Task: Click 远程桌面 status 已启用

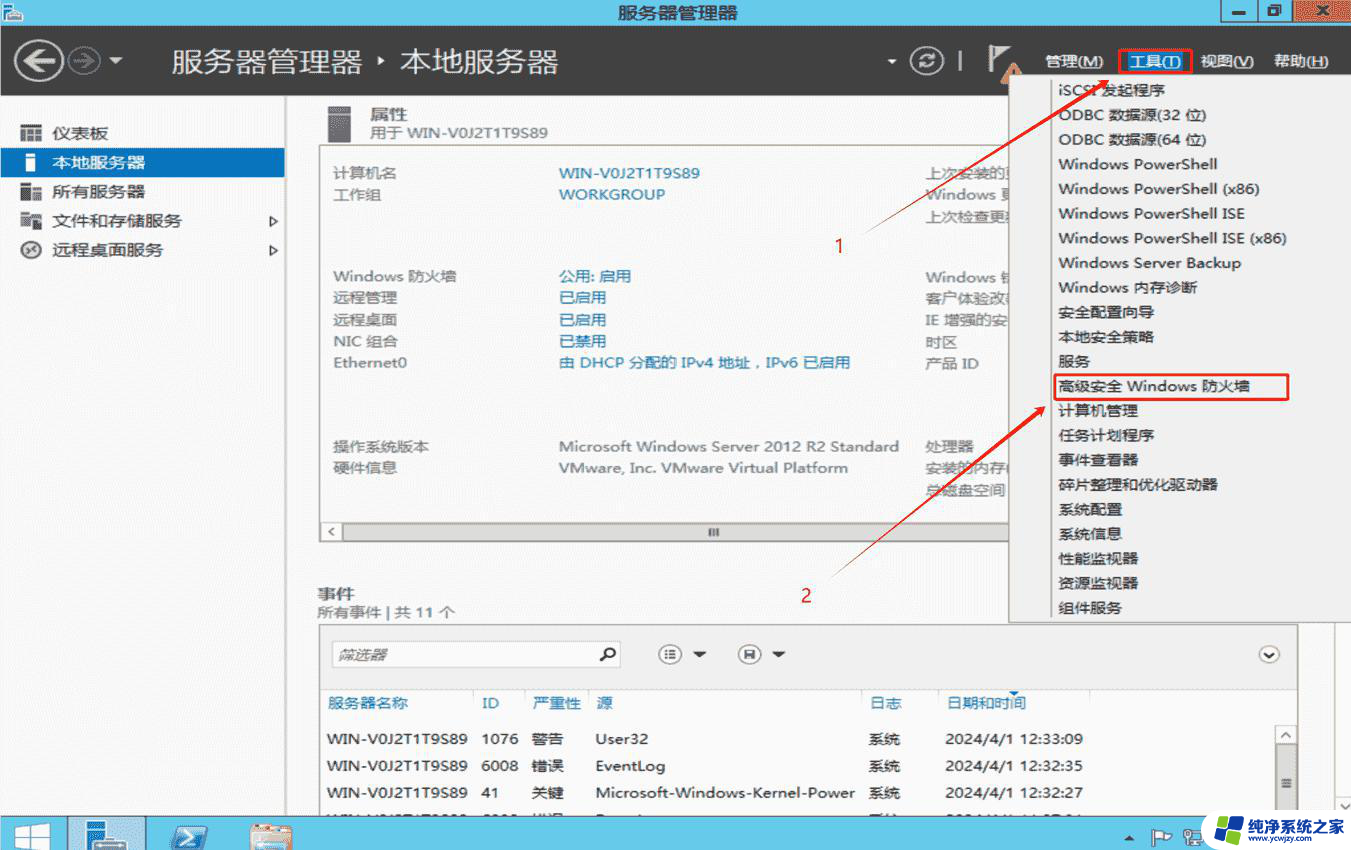Action: [582, 320]
